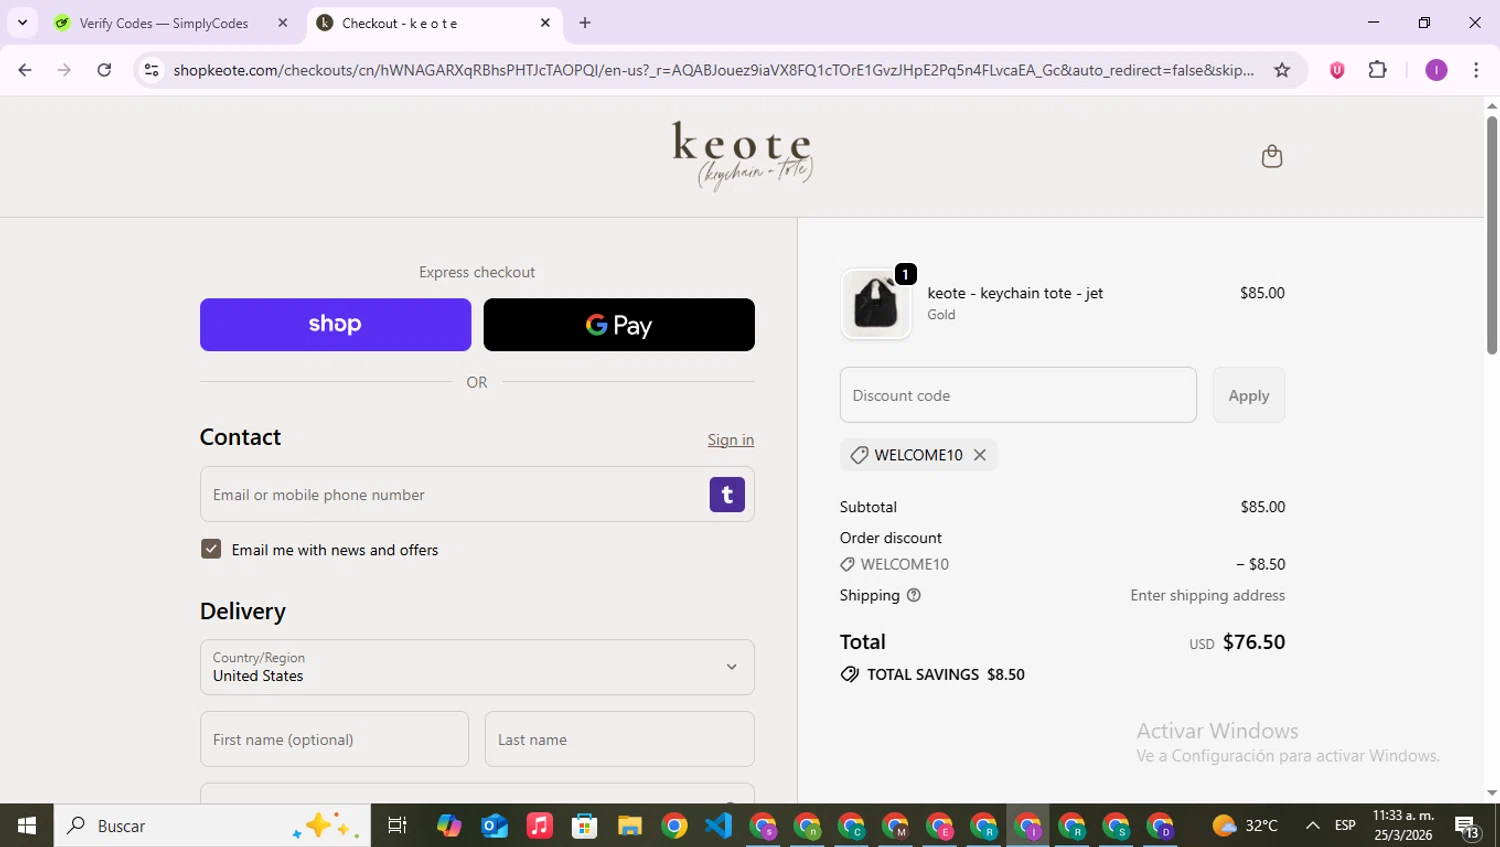
Task: Open Chrome with profile badge M in taskbar
Action: (895, 826)
